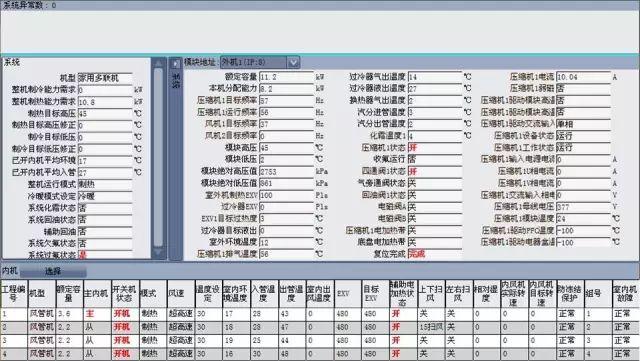The height and width of the screenshot is (361, 640).
Task: Click the 系统 panel vertical scrollbar thumb
Action: pos(158,157)
